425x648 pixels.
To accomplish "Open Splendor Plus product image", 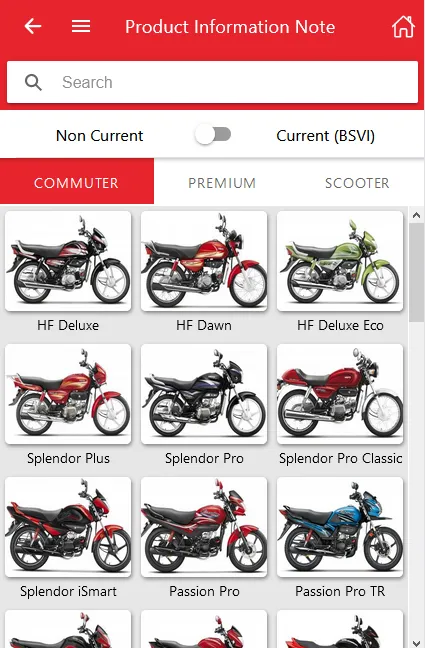I will [x=68, y=394].
